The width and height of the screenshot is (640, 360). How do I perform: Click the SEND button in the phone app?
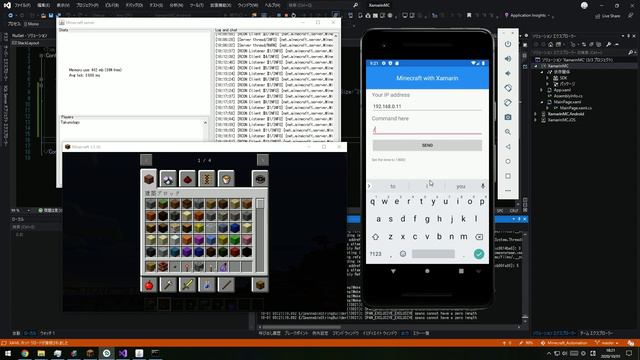pos(427,145)
